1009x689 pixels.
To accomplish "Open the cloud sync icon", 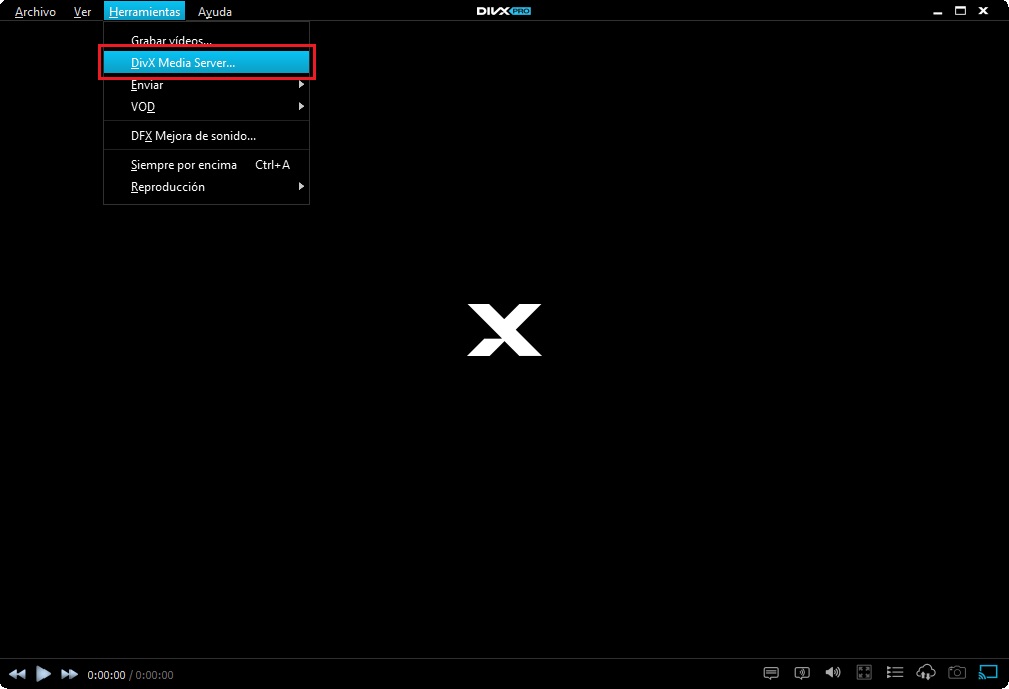I will (x=926, y=672).
